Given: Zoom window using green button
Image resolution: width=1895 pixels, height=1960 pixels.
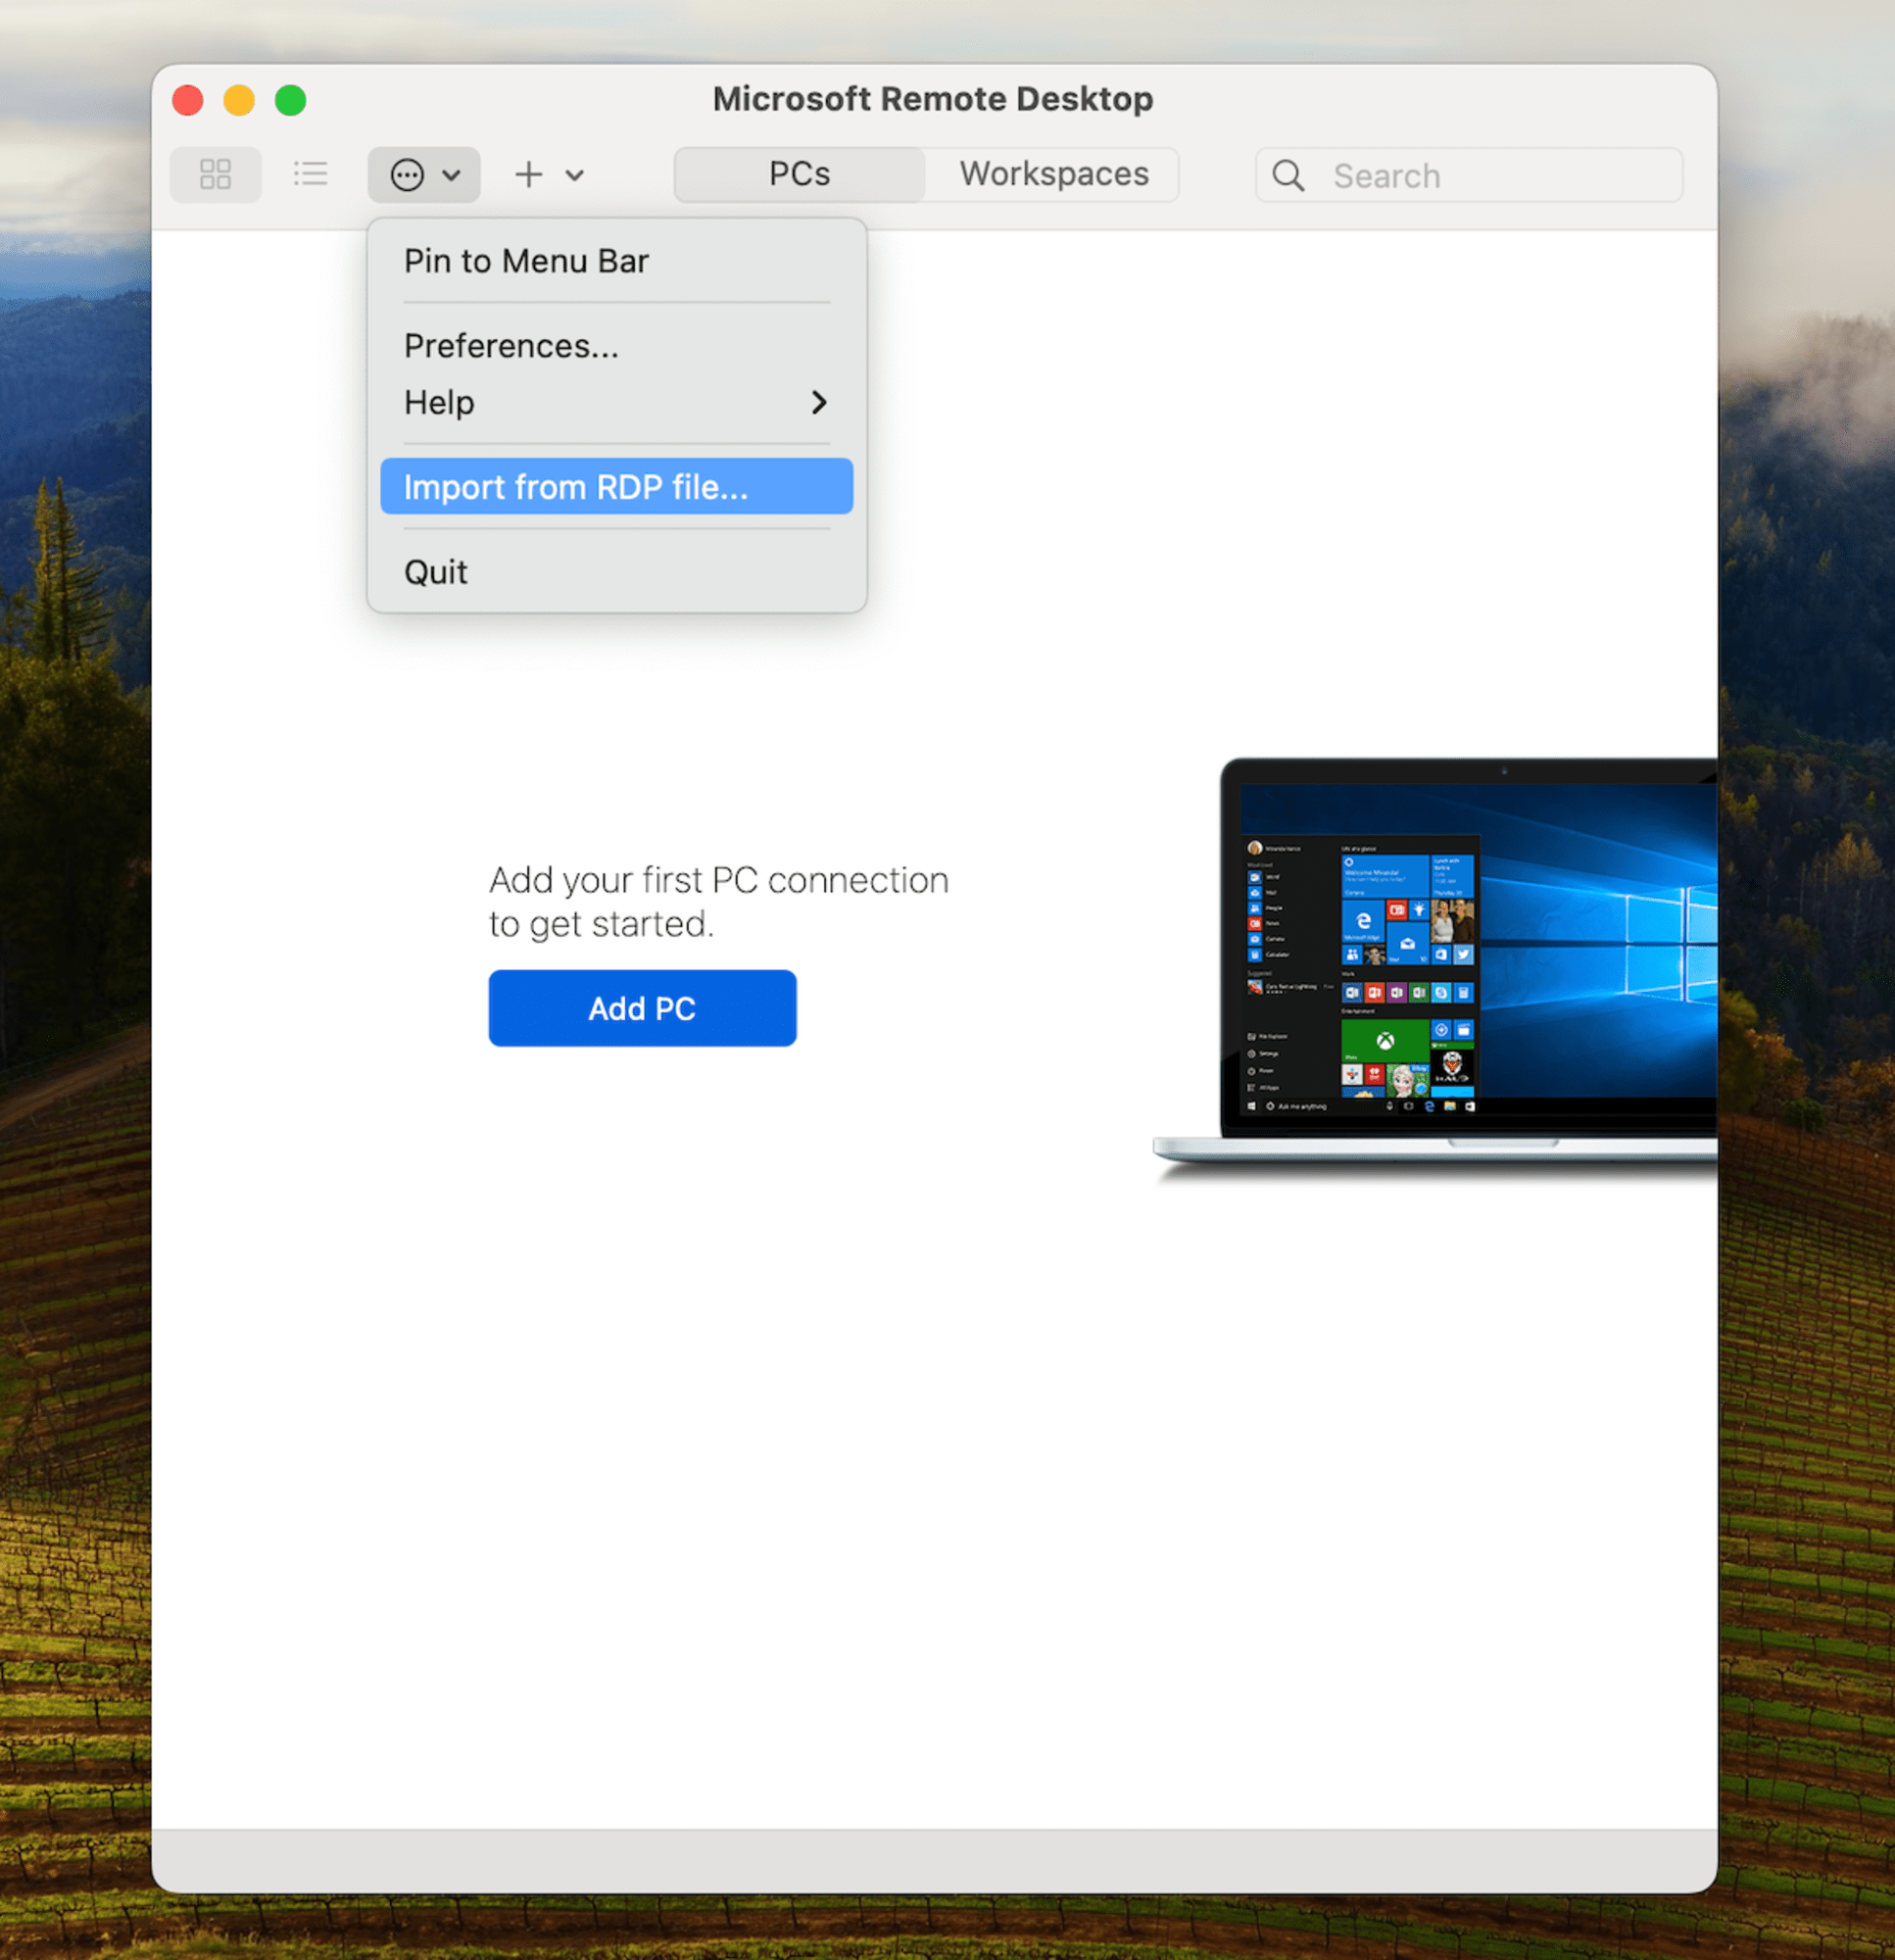Looking at the screenshot, I should click(x=291, y=100).
